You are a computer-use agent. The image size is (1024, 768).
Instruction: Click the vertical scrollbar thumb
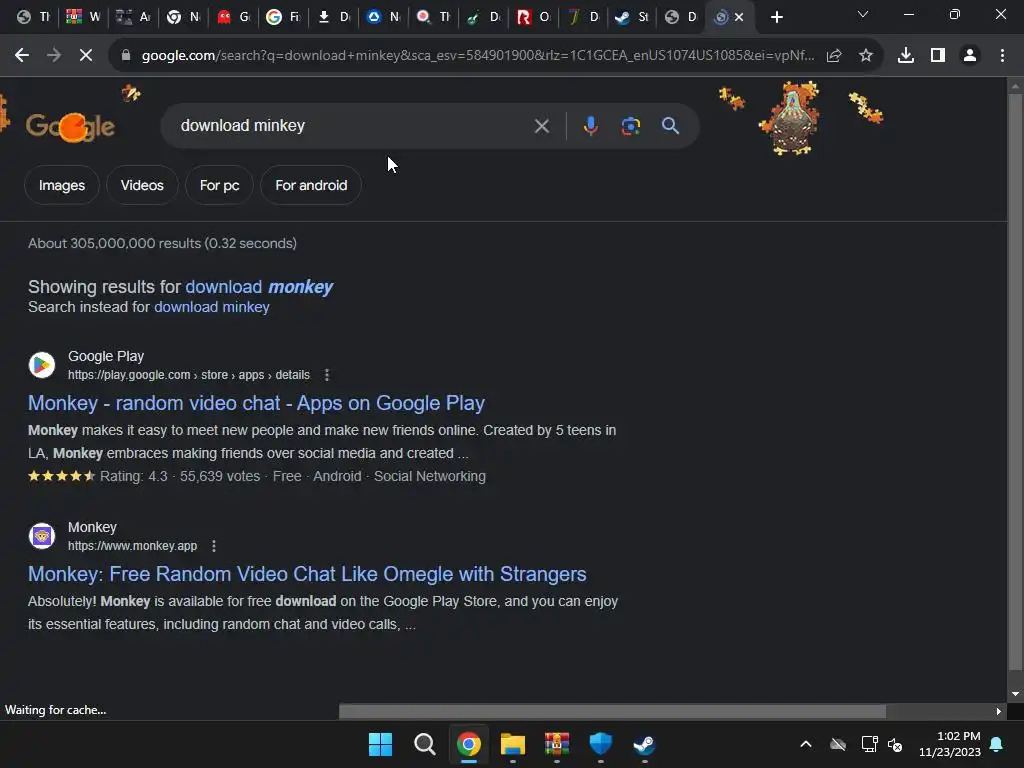1015,382
